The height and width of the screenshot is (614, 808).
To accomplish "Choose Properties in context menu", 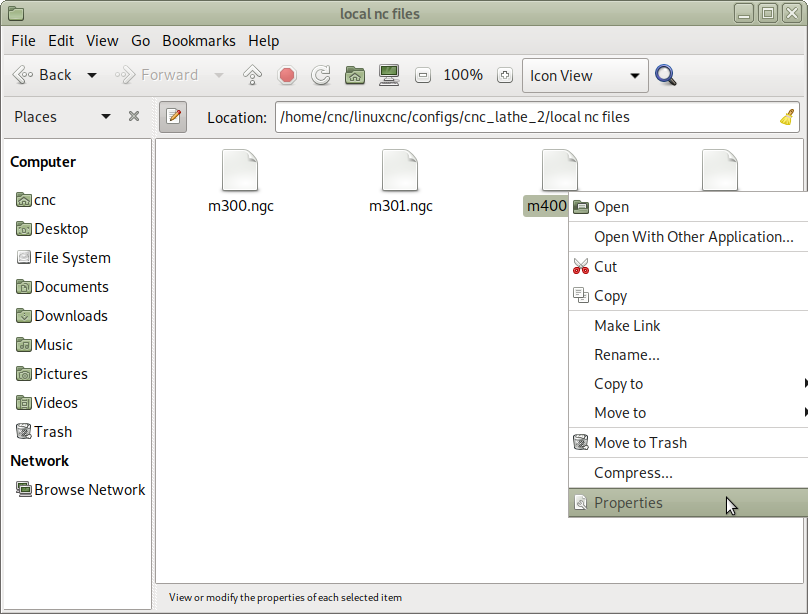I will (x=688, y=503).
